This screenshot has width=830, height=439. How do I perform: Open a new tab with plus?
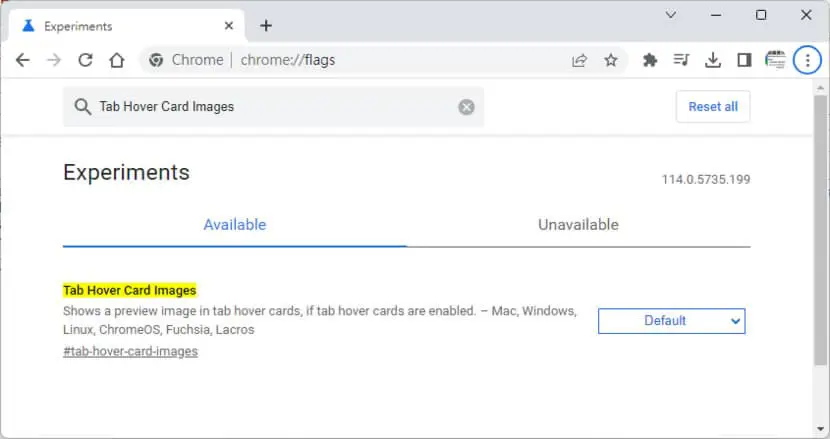point(266,25)
